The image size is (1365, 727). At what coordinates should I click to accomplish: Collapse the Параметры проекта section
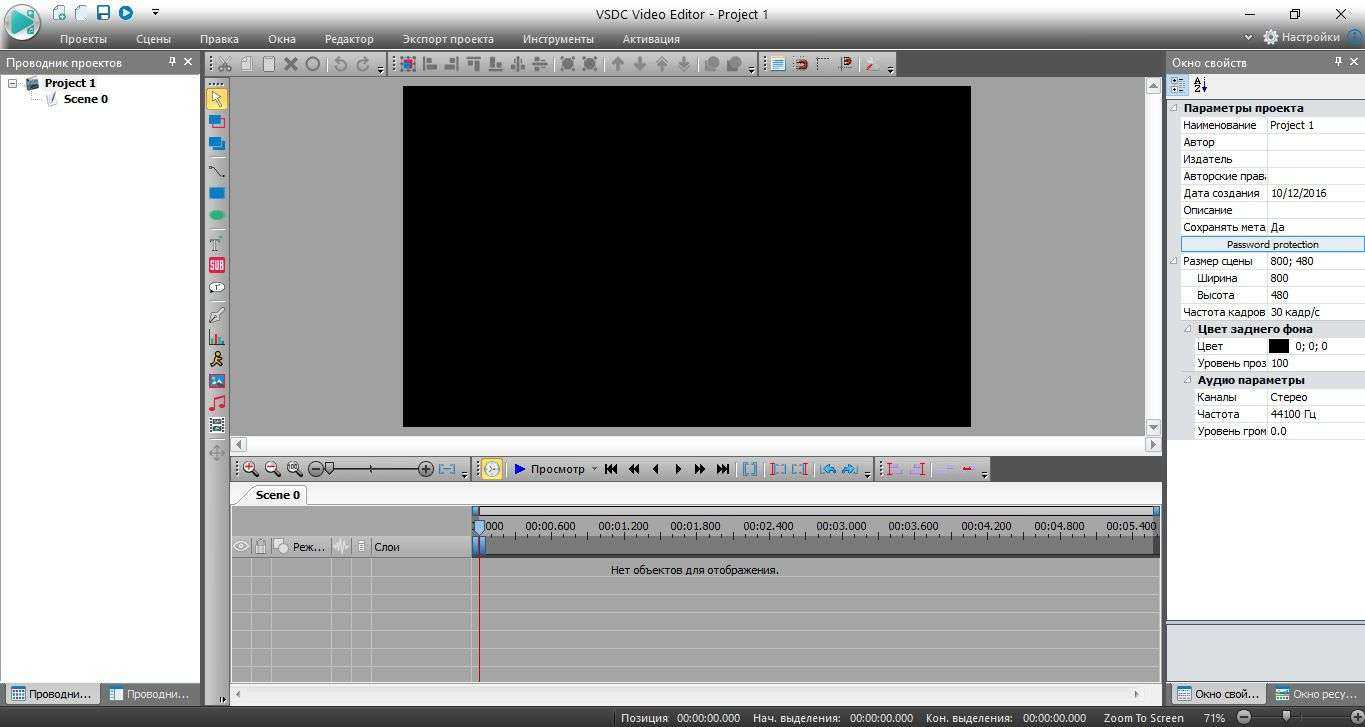1175,108
